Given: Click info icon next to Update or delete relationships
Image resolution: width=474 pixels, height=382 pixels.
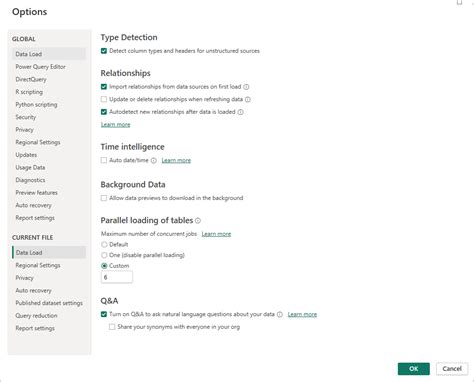Looking at the screenshot, I should pos(248,100).
